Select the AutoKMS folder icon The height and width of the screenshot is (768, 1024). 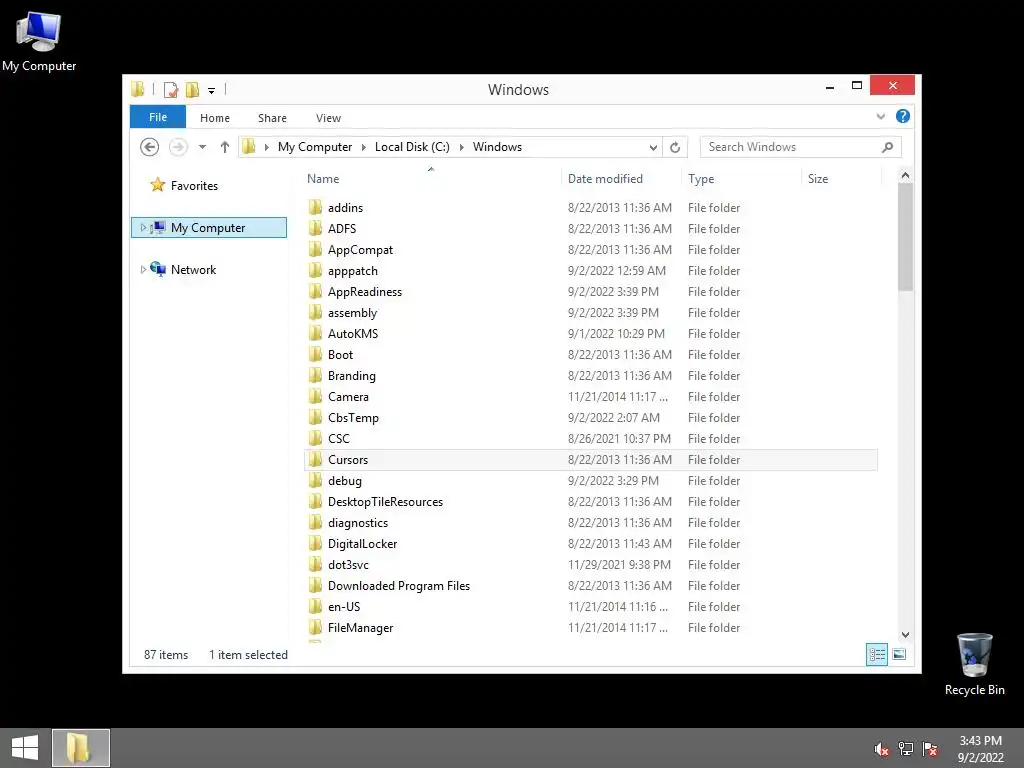[315, 333]
